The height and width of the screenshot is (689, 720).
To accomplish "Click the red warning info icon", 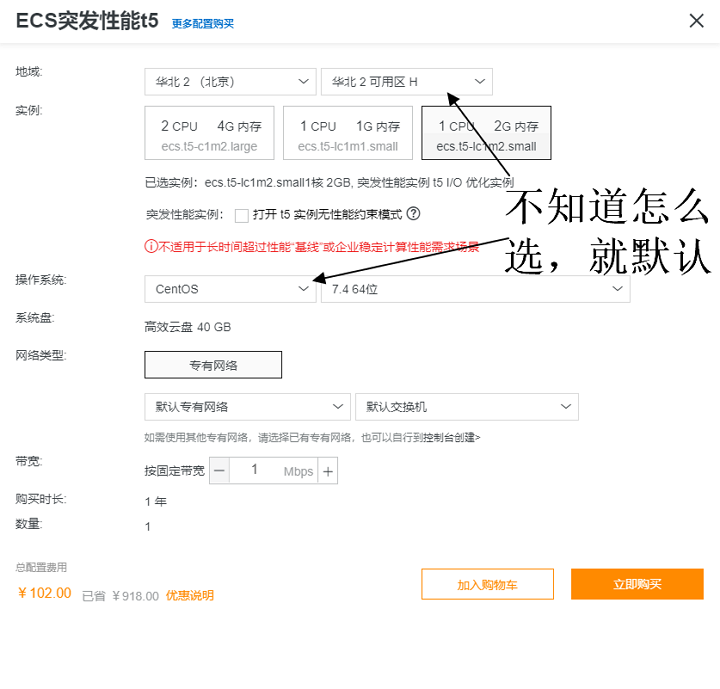I will (x=151, y=247).
